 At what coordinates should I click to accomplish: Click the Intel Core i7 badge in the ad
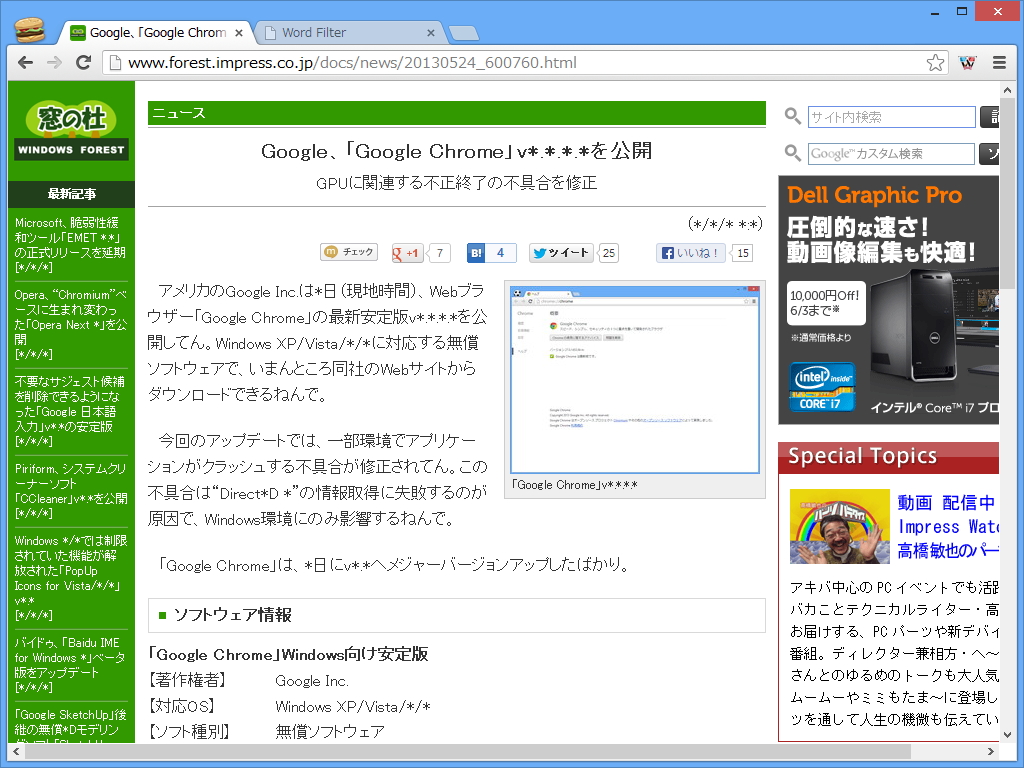[x=822, y=388]
